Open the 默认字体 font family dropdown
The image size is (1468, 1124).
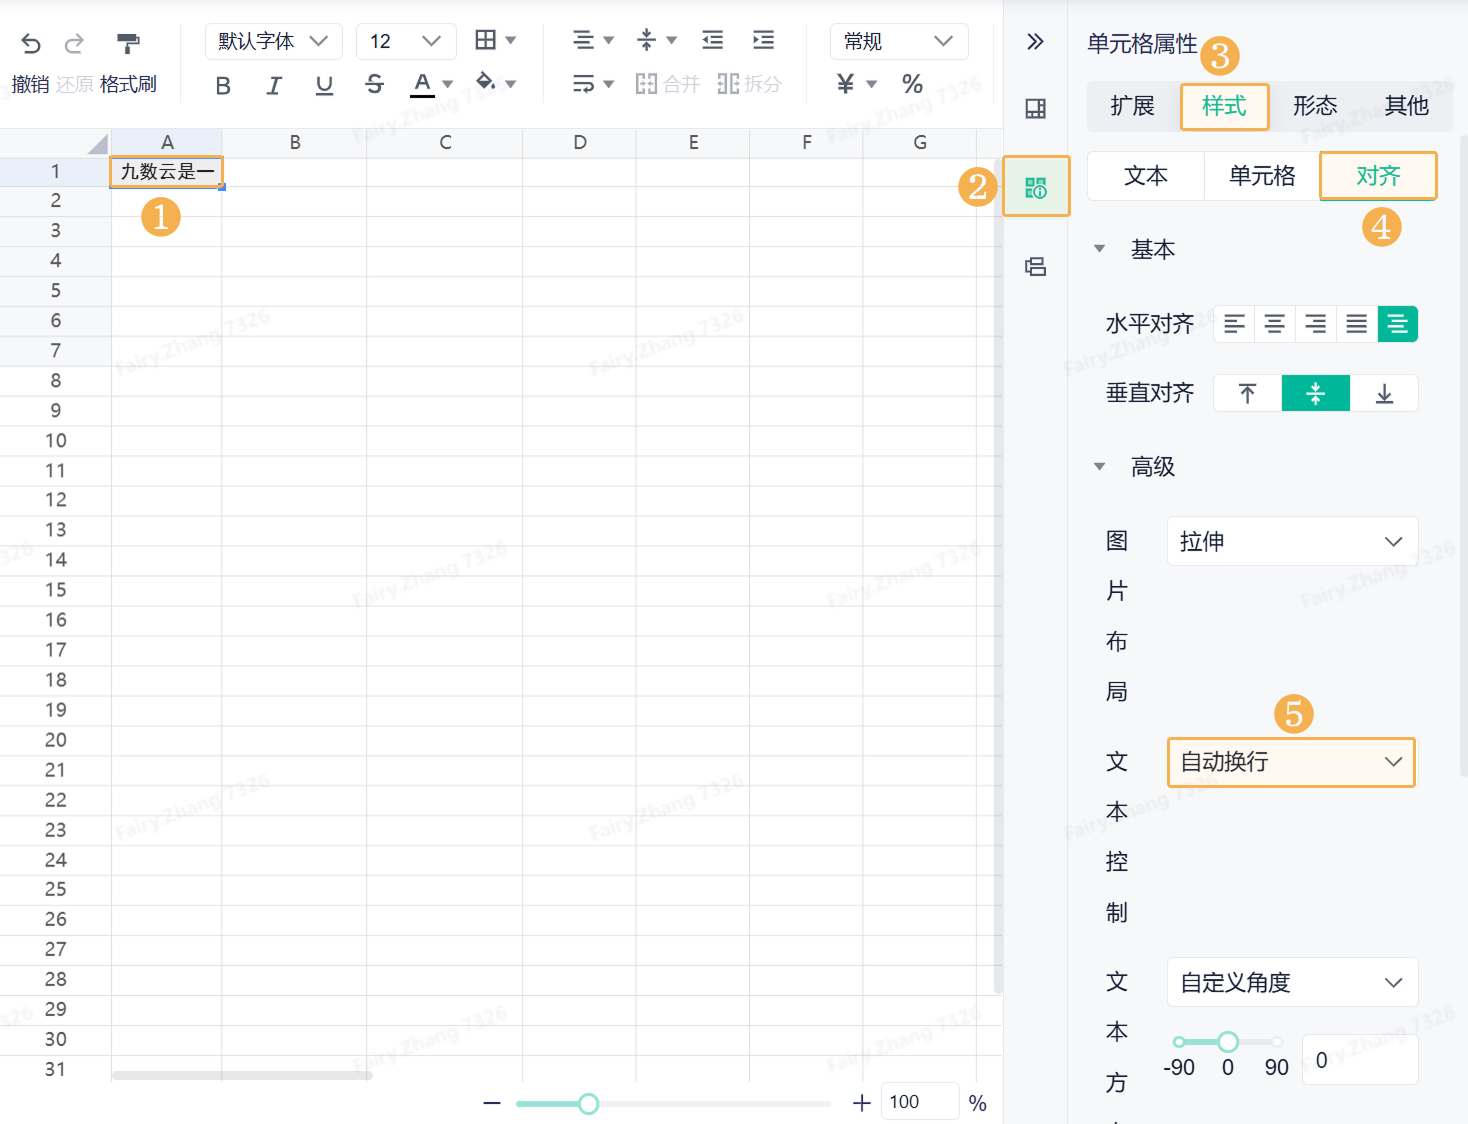click(274, 41)
